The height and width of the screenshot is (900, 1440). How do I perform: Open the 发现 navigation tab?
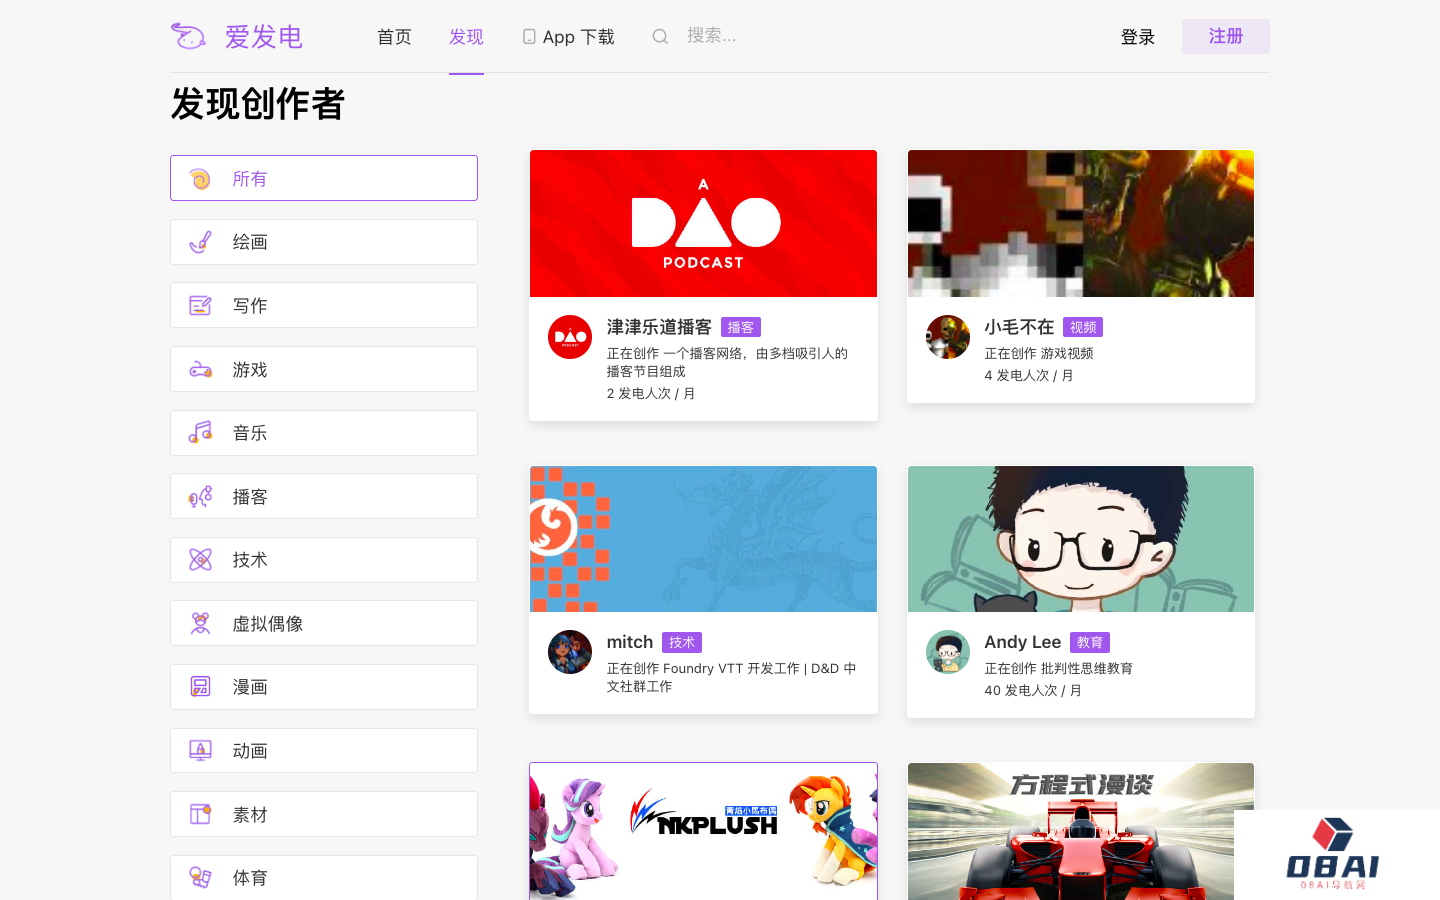click(466, 37)
